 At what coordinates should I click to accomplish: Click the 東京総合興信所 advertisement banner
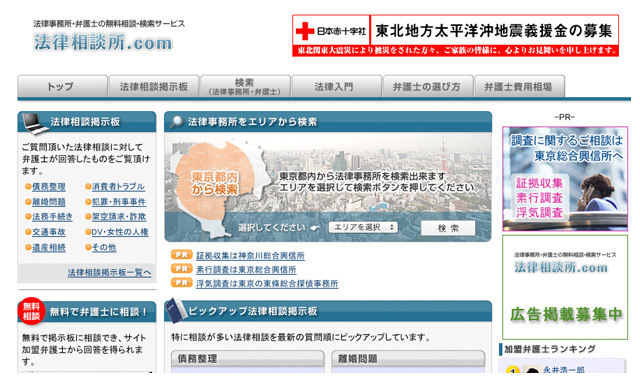point(565,179)
